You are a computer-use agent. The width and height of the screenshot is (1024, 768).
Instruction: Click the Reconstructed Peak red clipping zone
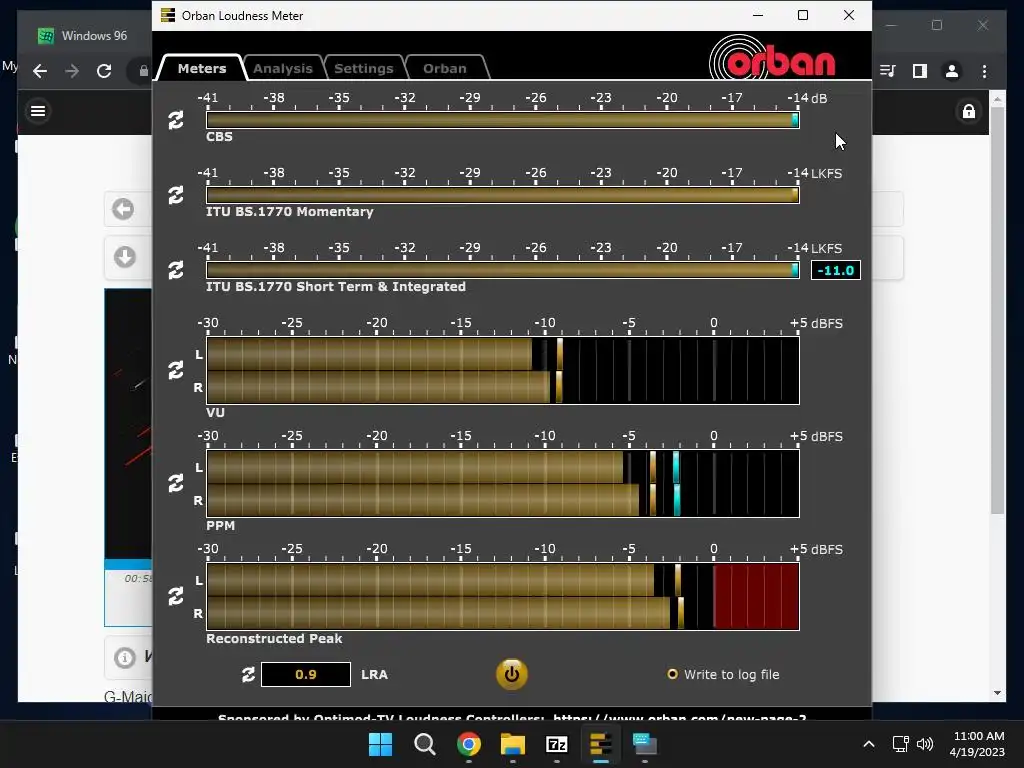click(x=756, y=596)
